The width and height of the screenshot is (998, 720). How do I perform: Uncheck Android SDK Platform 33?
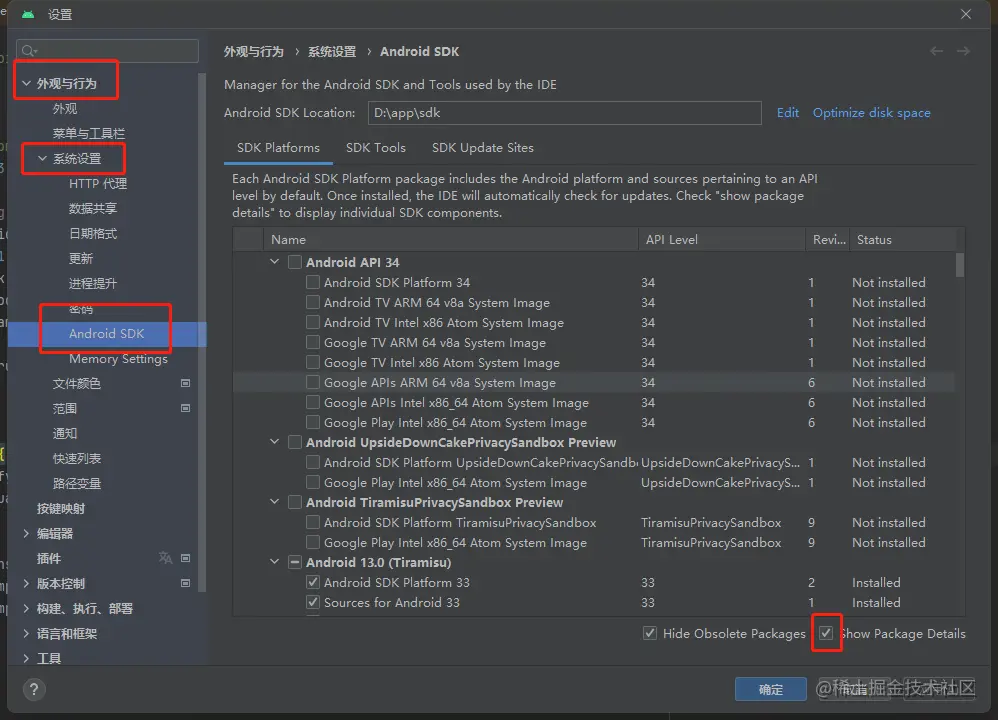(x=313, y=582)
